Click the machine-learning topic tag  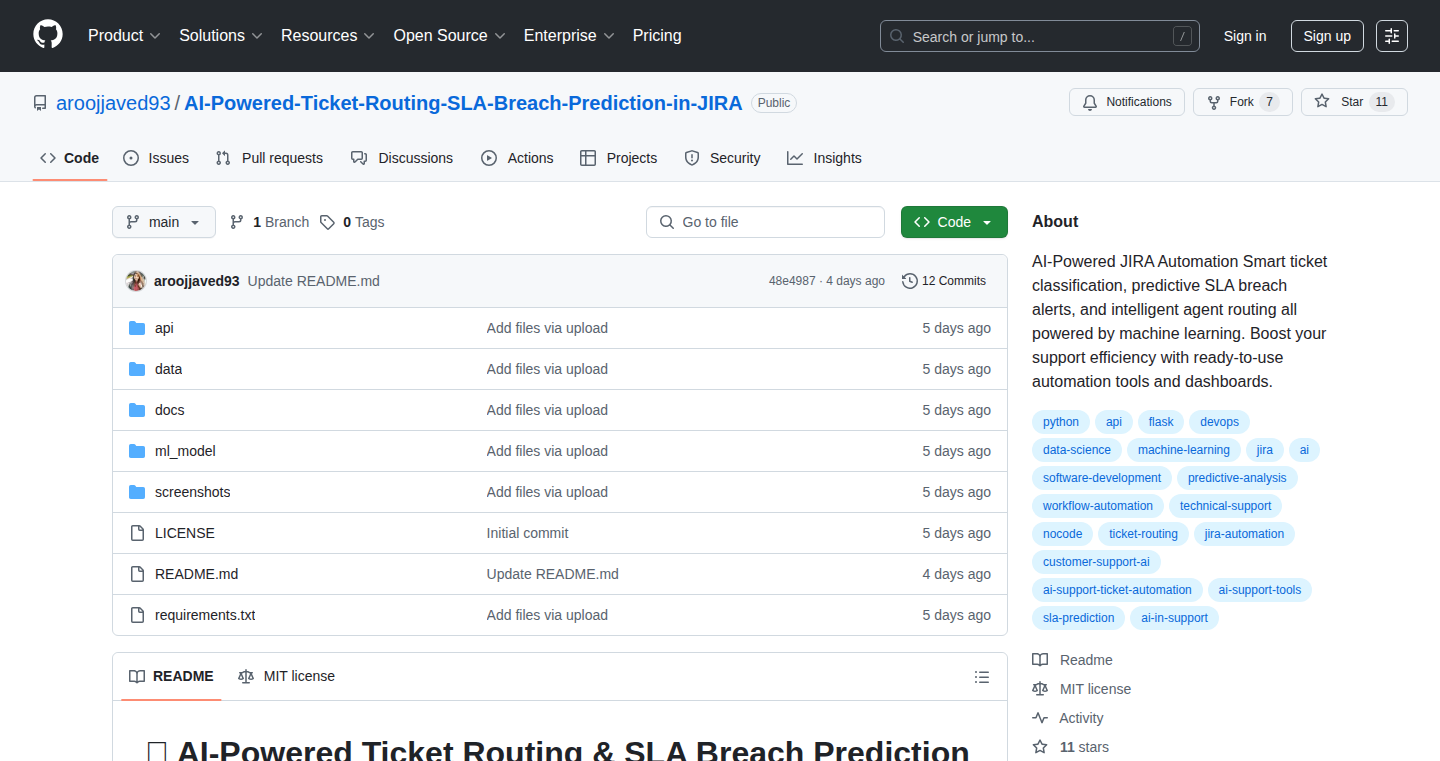coord(1184,450)
